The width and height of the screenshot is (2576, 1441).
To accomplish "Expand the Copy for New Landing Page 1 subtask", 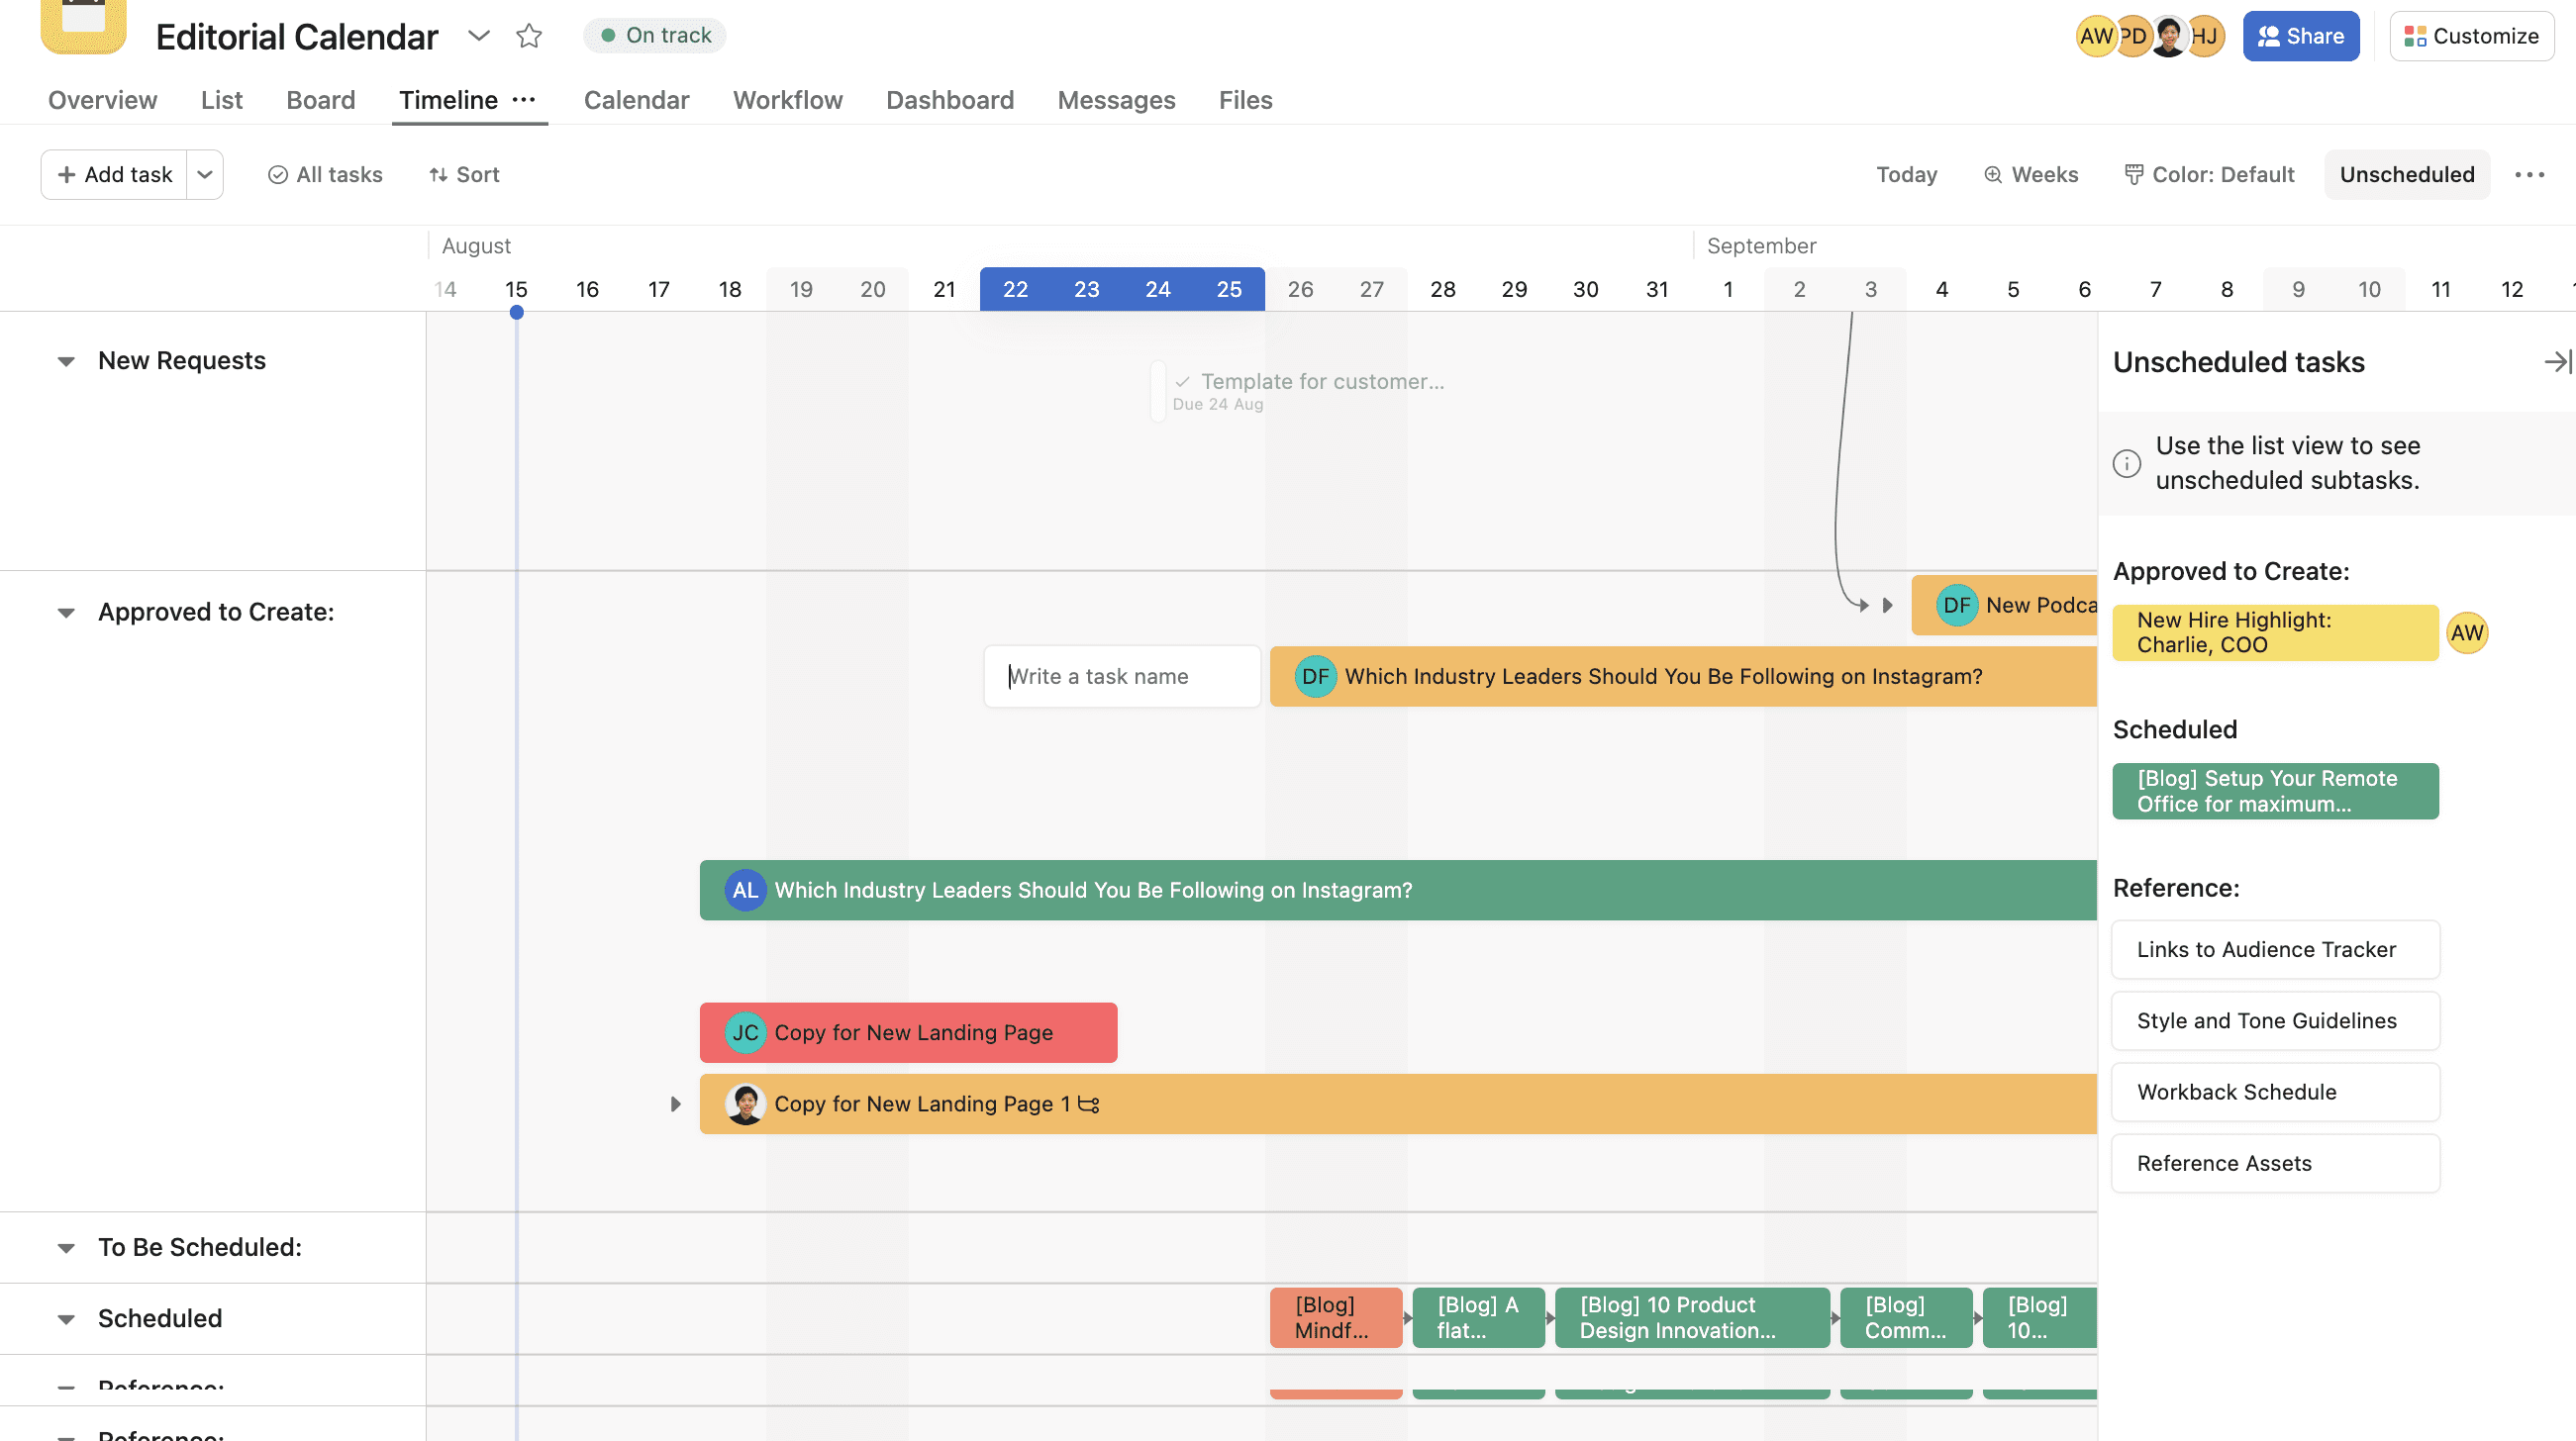I will point(676,1104).
